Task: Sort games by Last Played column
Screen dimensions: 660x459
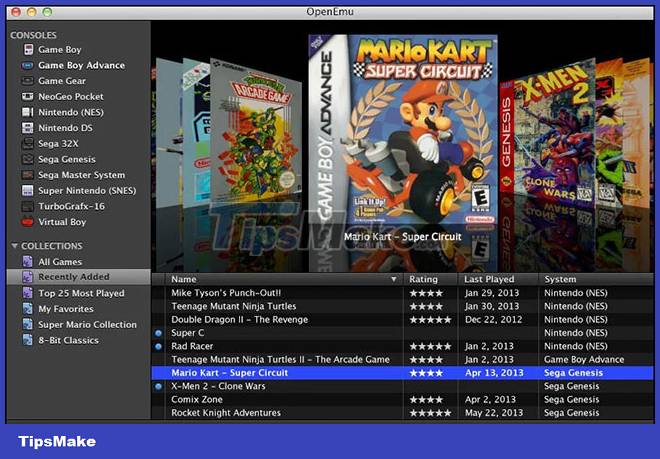Action: tap(498, 279)
